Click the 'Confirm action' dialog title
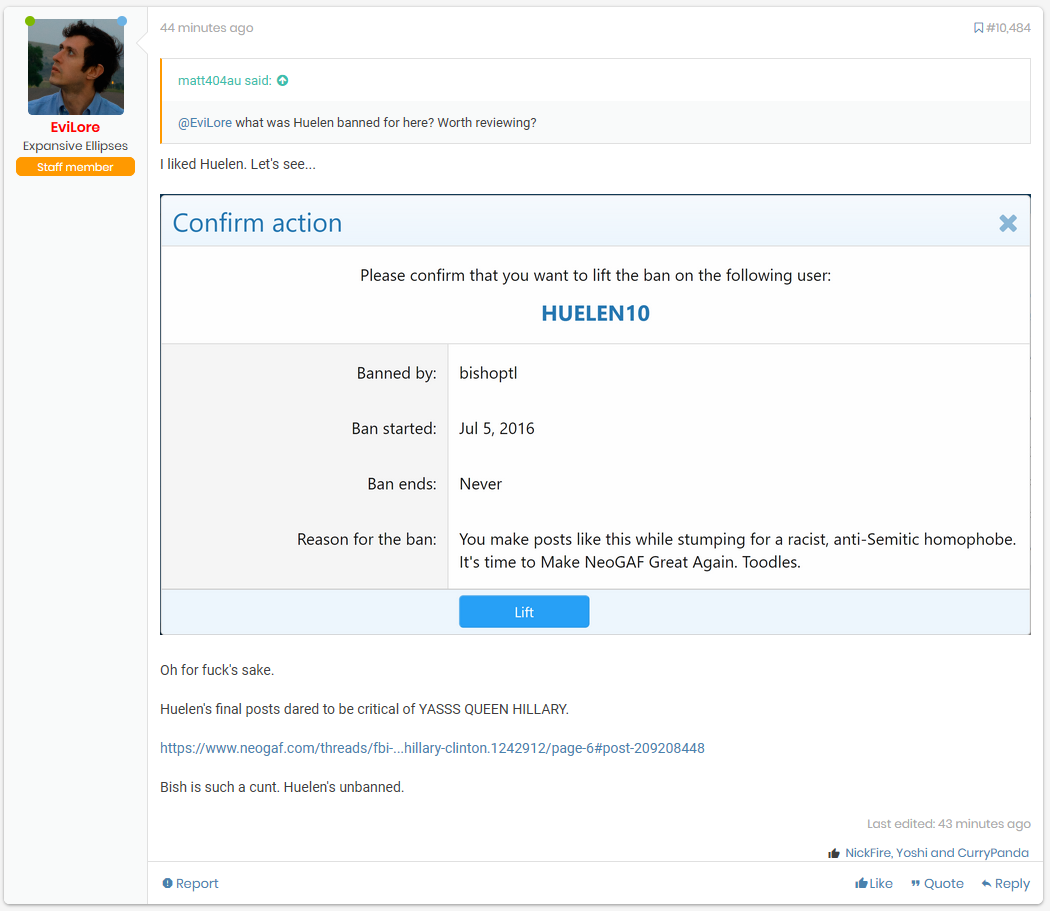Screen dimensions: 1050x911 coord(257,223)
